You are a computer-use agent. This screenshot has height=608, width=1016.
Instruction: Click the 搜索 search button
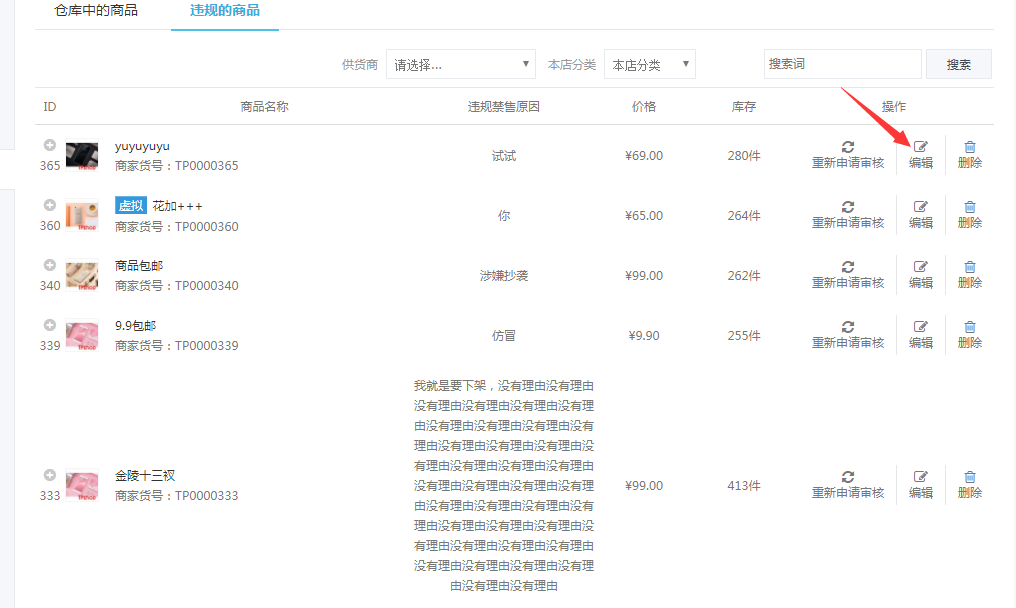coord(958,64)
